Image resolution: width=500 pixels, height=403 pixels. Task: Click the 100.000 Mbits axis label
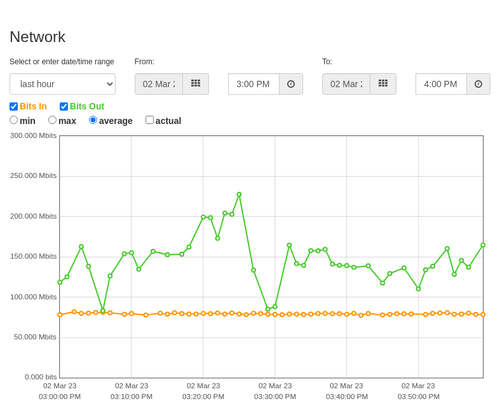pos(33,297)
